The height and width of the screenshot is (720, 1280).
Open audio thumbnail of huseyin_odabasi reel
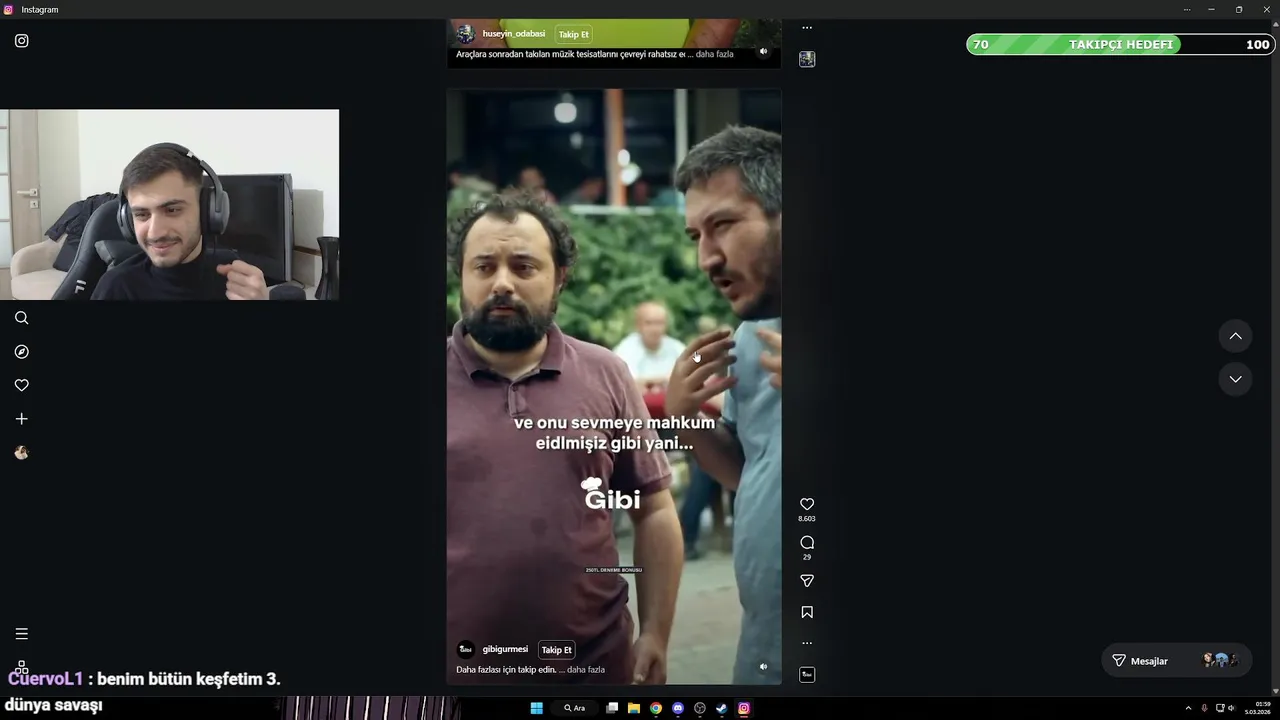click(807, 59)
